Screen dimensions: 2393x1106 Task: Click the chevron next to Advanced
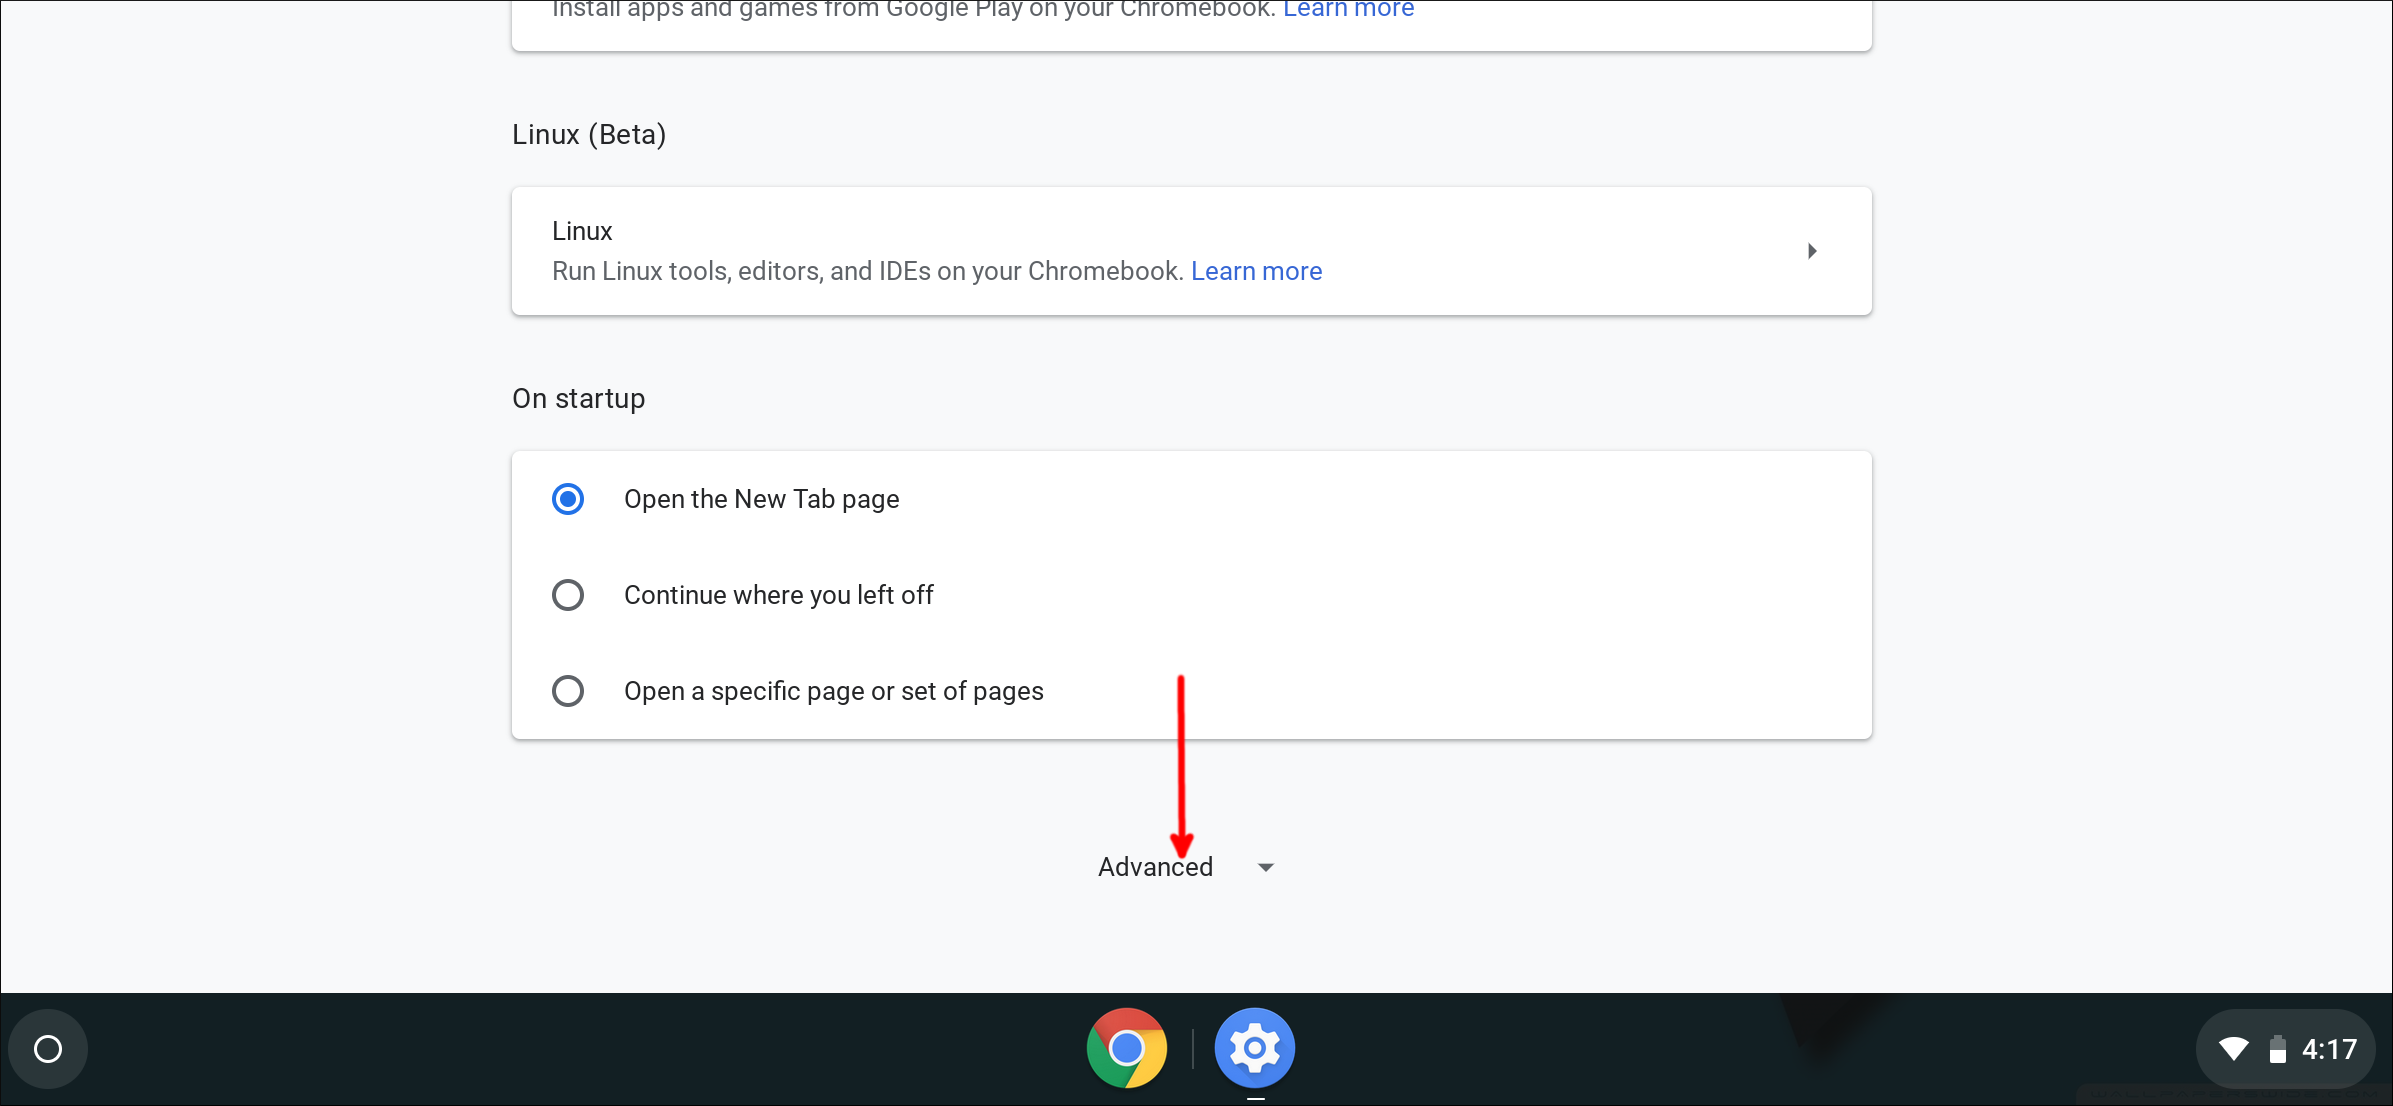click(x=1265, y=867)
